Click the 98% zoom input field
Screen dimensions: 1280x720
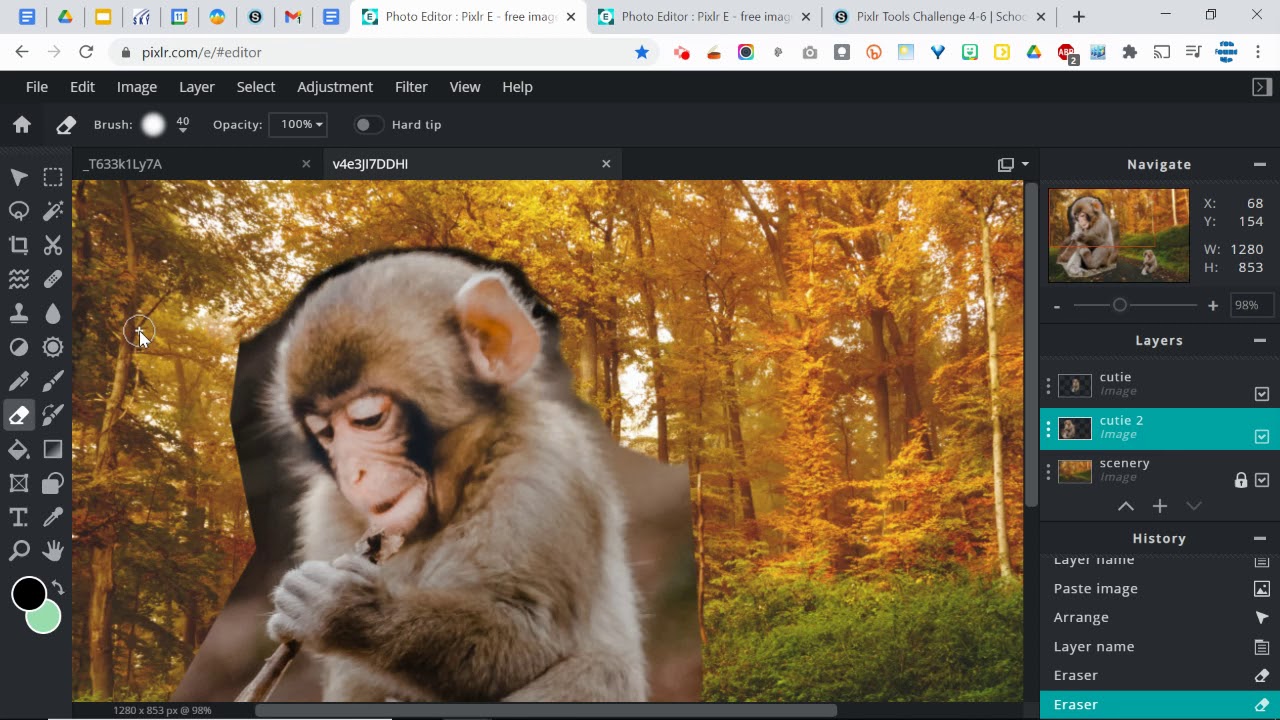point(1250,305)
